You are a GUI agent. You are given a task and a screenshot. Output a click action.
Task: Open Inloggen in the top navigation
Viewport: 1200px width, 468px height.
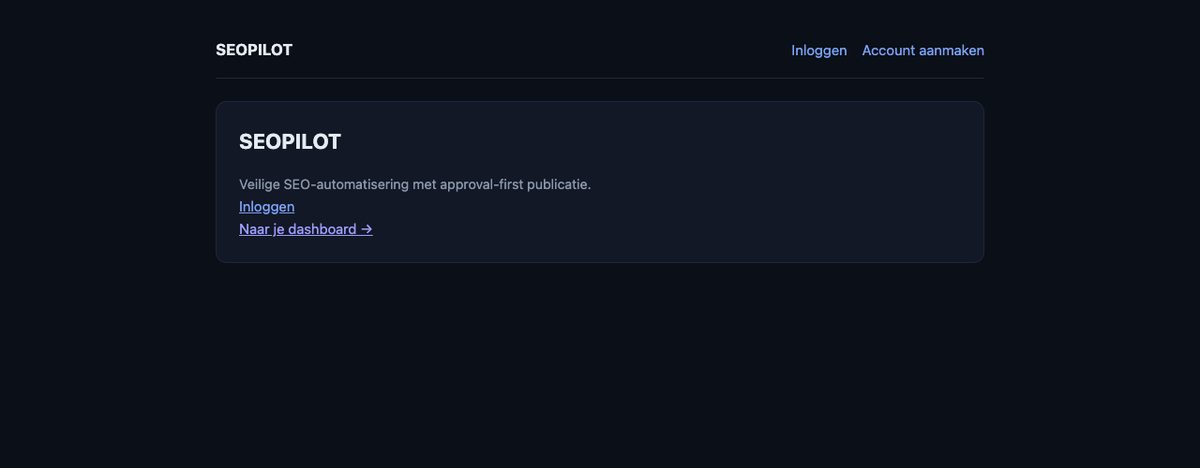819,50
